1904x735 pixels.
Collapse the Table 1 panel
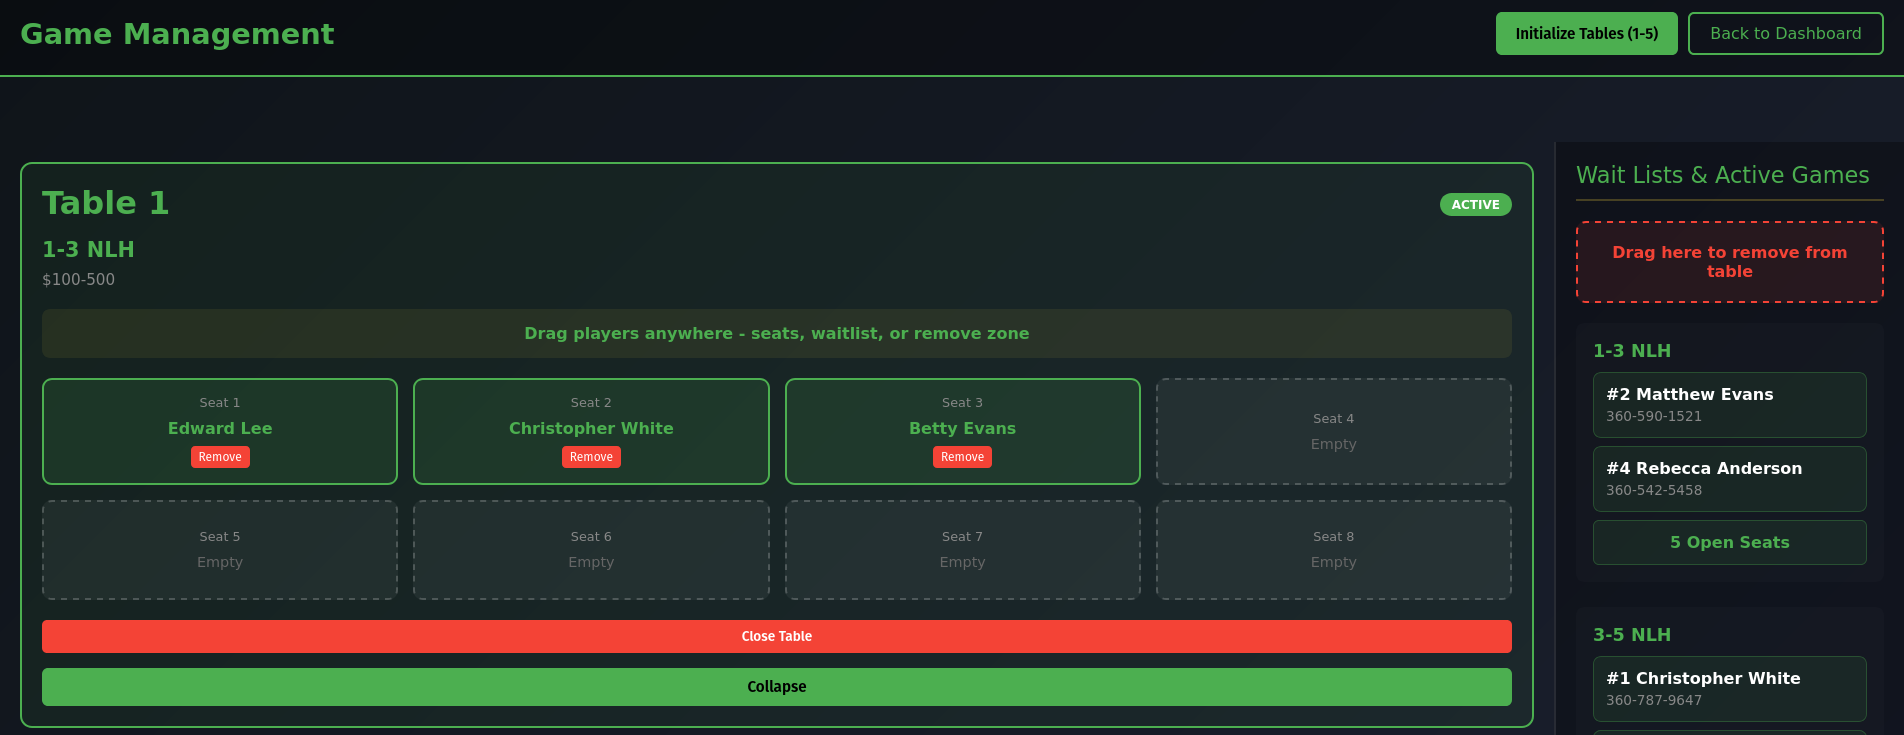click(x=776, y=687)
